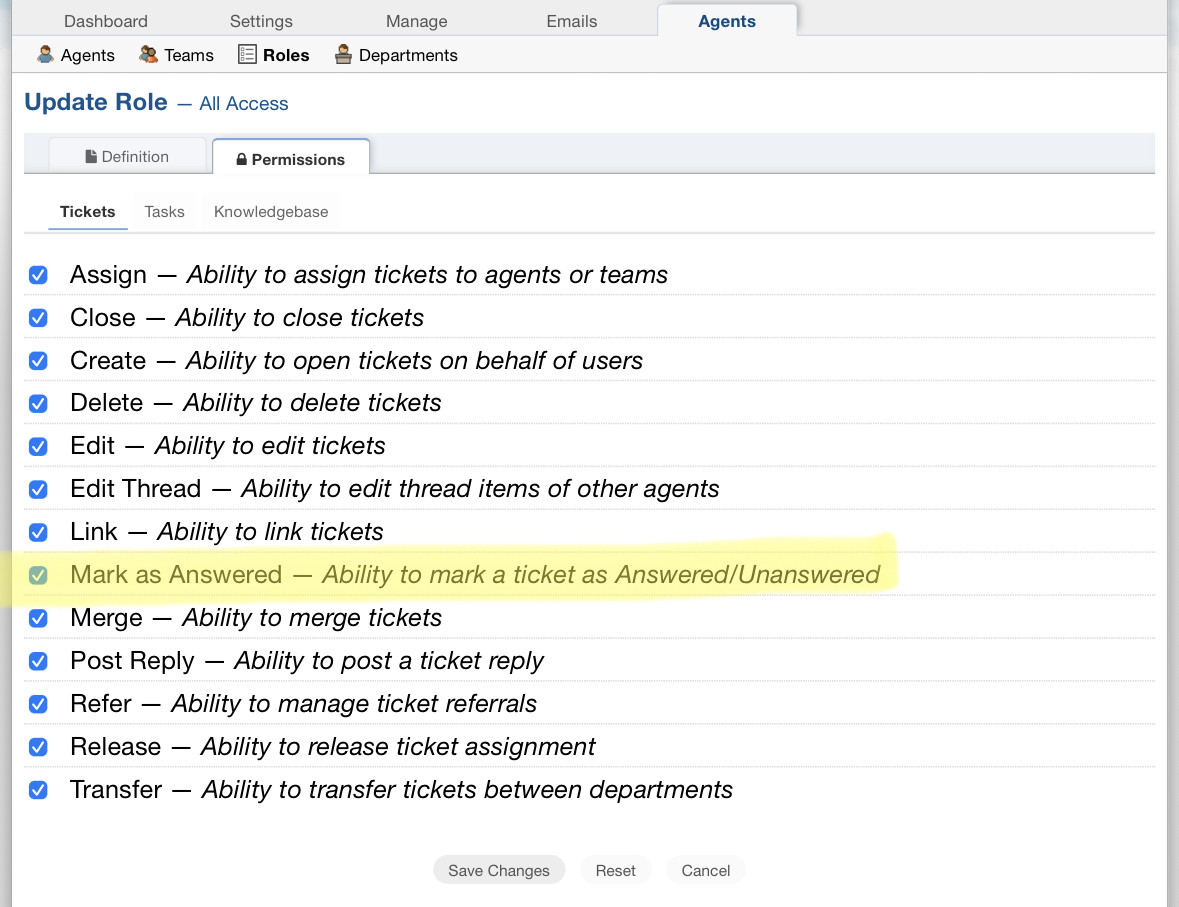Switch to the Tasks permissions tab

pos(164,212)
